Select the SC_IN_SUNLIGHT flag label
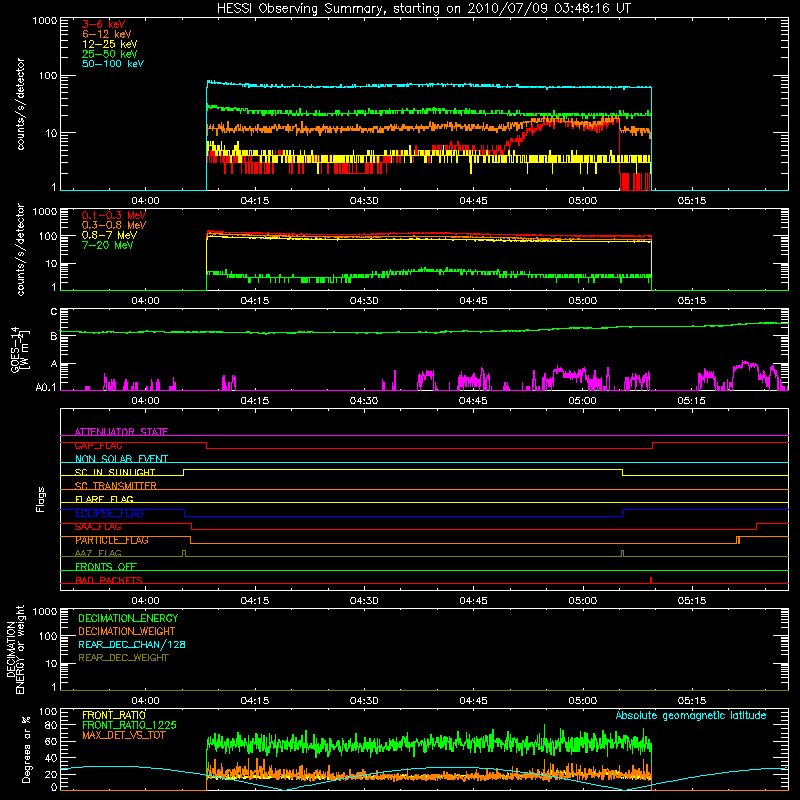Image resolution: width=800 pixels, height=800 pixels. coord(114,472)
